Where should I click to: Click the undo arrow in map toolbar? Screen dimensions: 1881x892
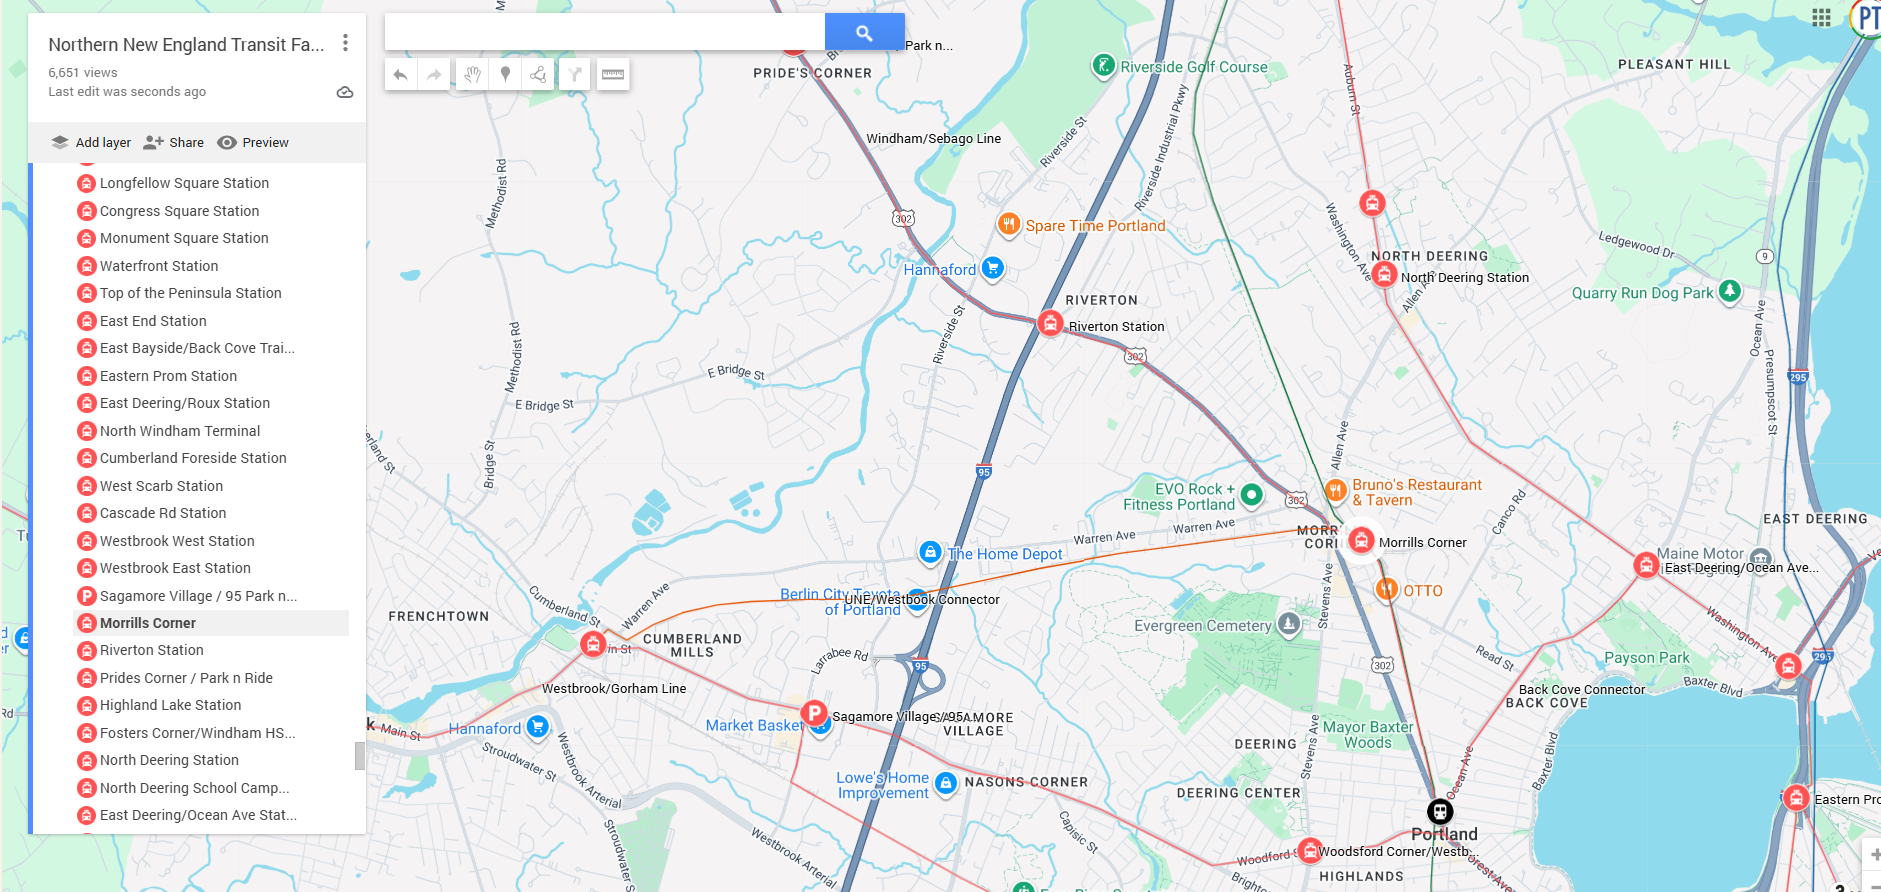(x=400, y=75)
